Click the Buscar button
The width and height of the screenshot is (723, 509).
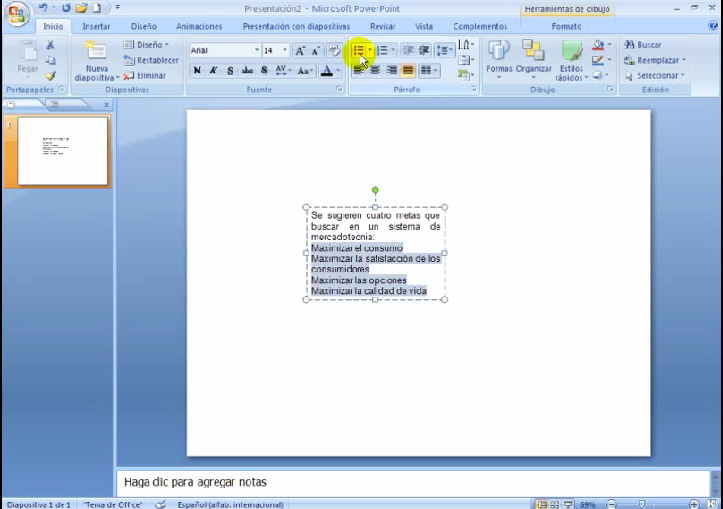click(642, 45)
